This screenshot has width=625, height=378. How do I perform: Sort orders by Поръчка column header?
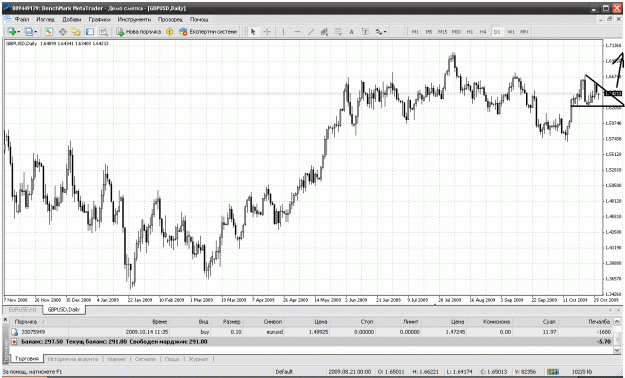tap(26, 321)
